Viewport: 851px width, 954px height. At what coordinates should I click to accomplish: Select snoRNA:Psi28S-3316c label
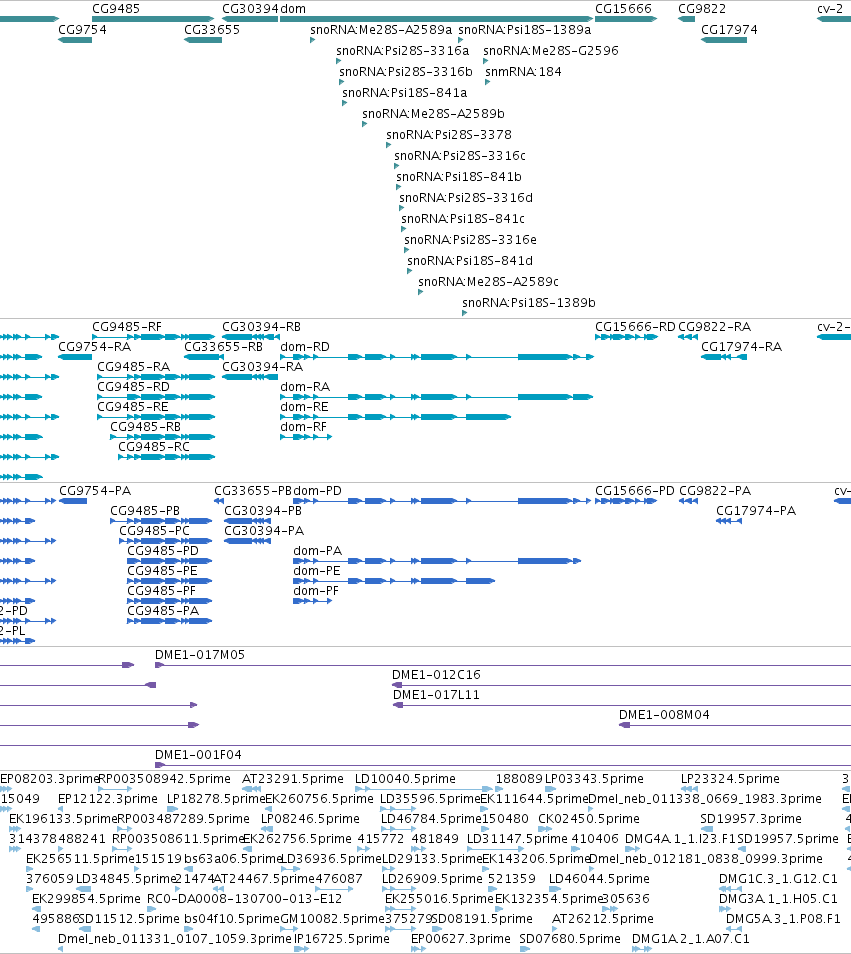pyautogui.click(x=460, y=155)
